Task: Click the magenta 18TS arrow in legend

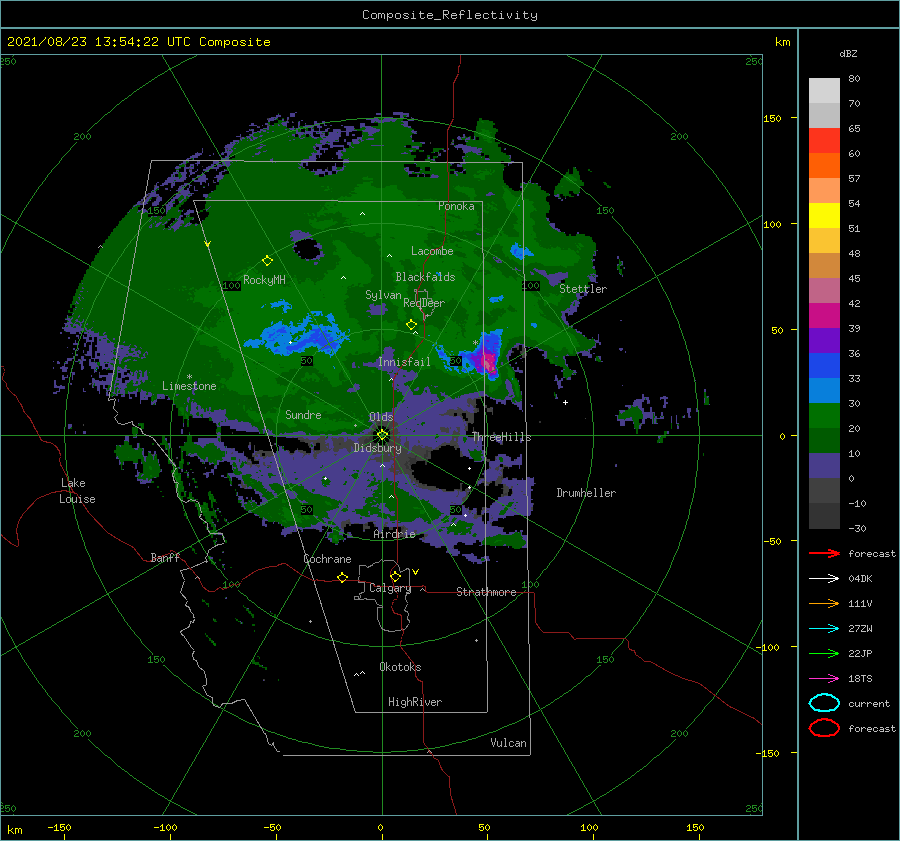Action: [824, 678]
